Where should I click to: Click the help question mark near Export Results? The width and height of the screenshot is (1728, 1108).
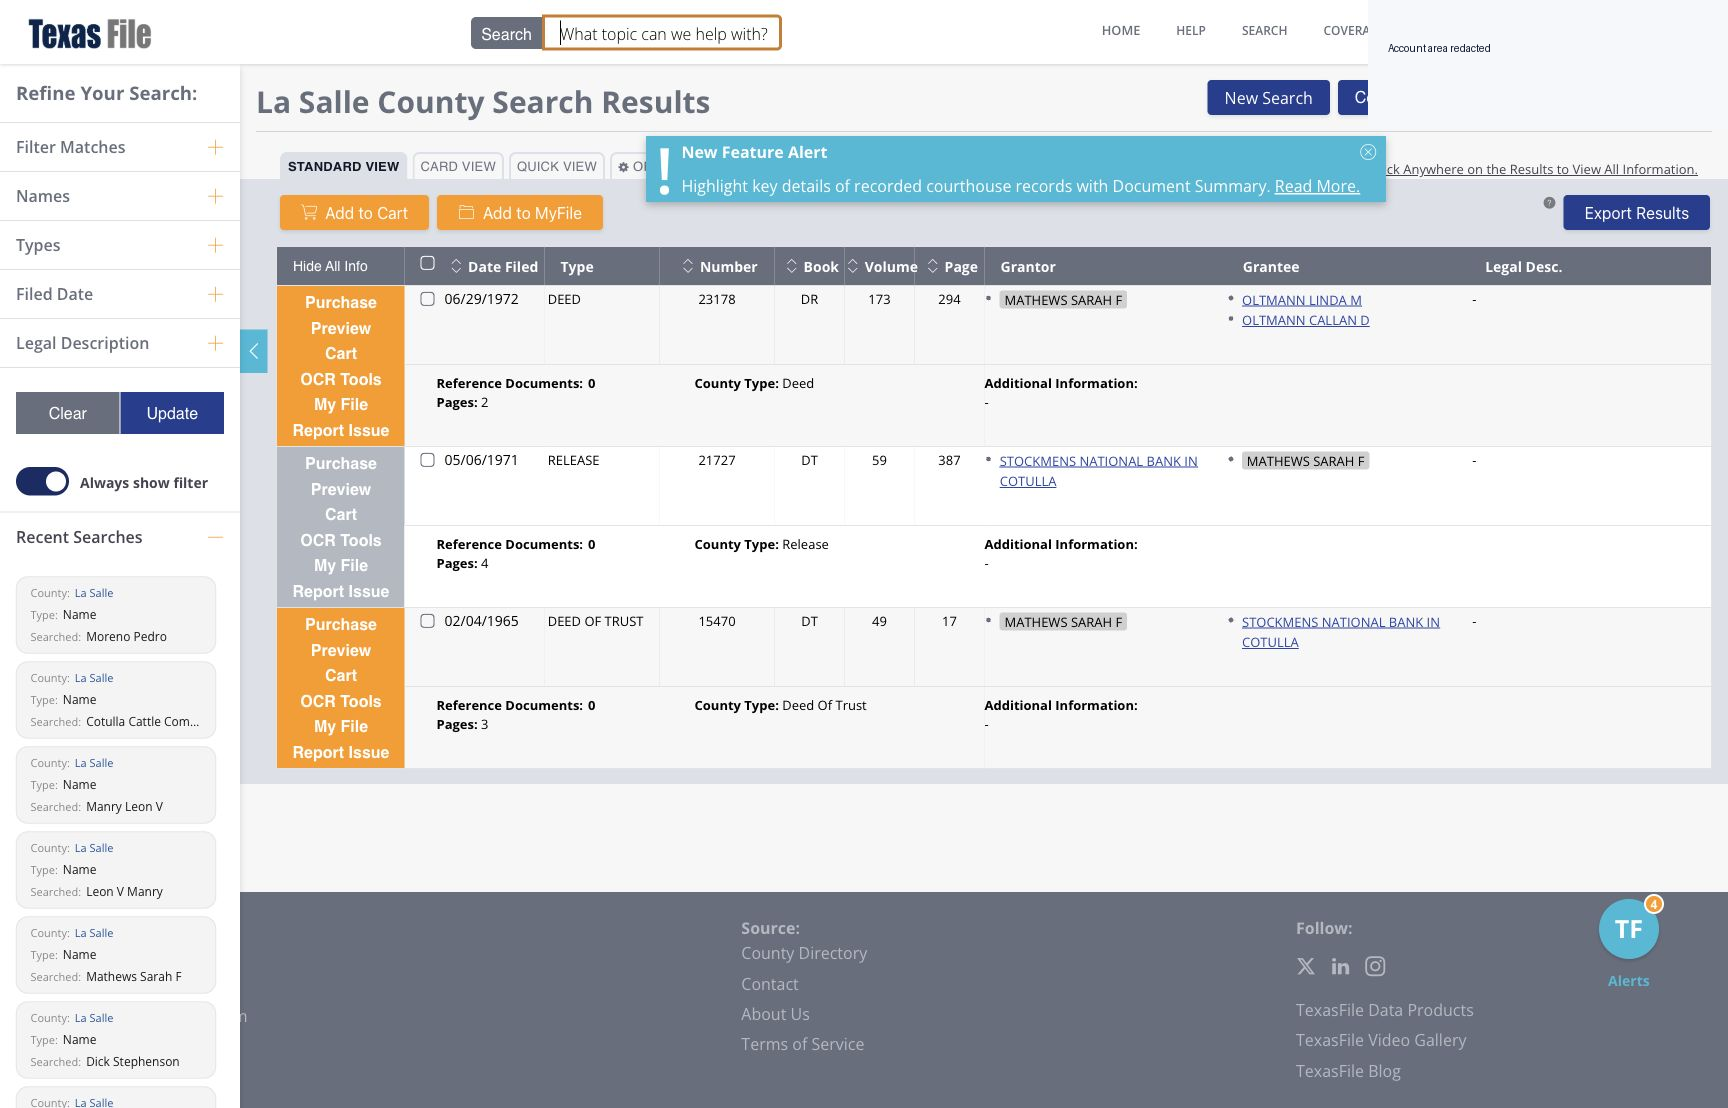tap(1549, 203)
